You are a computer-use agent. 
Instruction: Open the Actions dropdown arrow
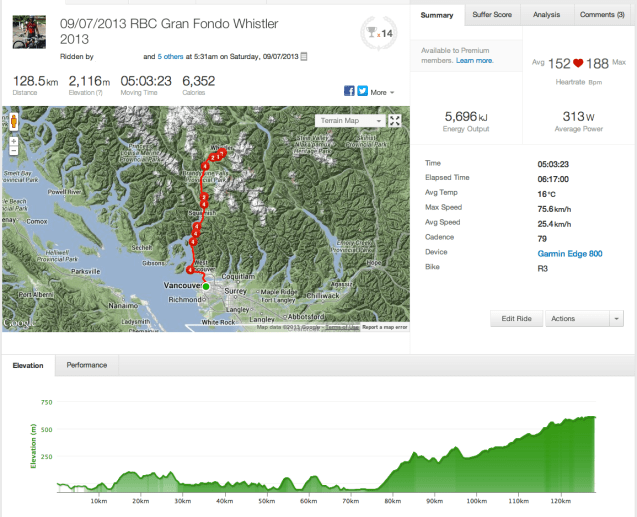616,318
